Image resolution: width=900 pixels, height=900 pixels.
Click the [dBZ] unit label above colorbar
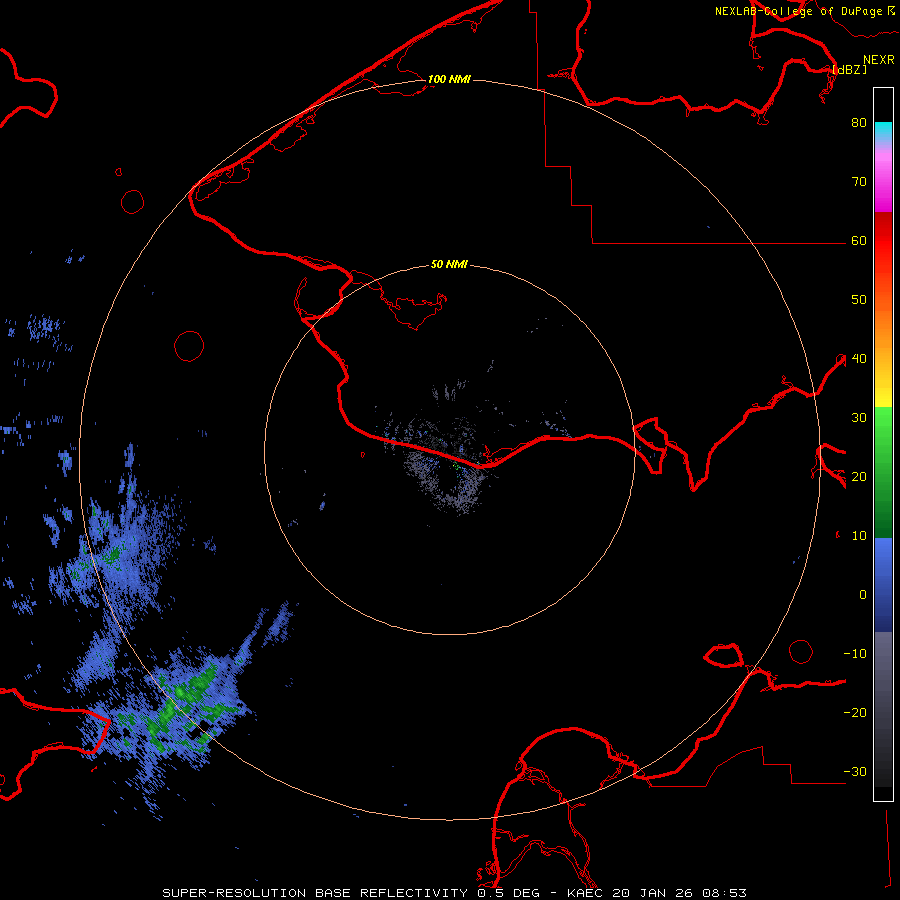850,69
